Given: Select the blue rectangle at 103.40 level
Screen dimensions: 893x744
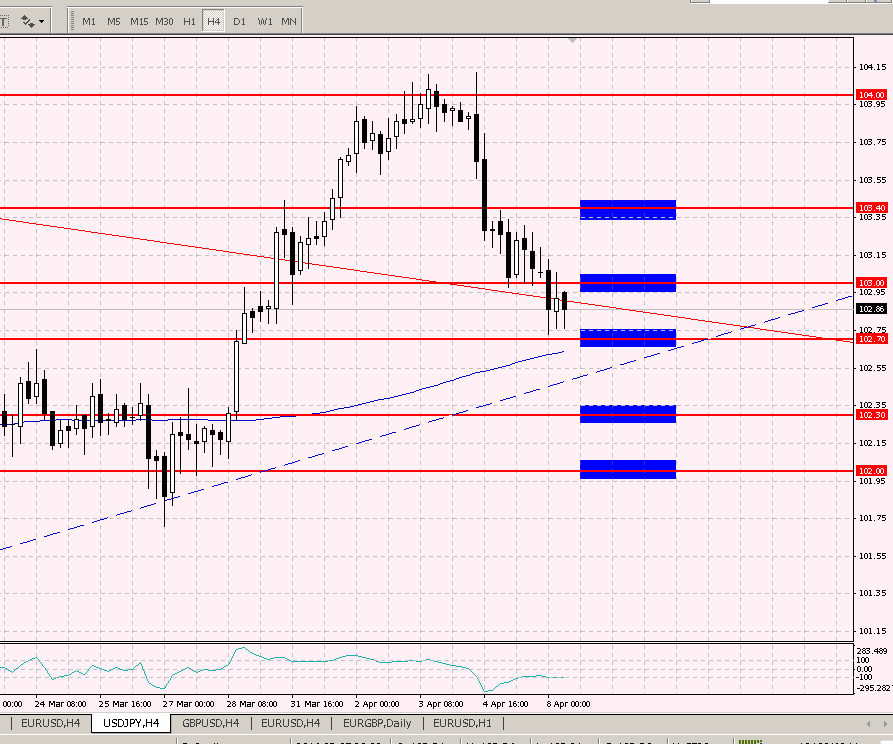Looking at the screenshot, I should 628,210.
